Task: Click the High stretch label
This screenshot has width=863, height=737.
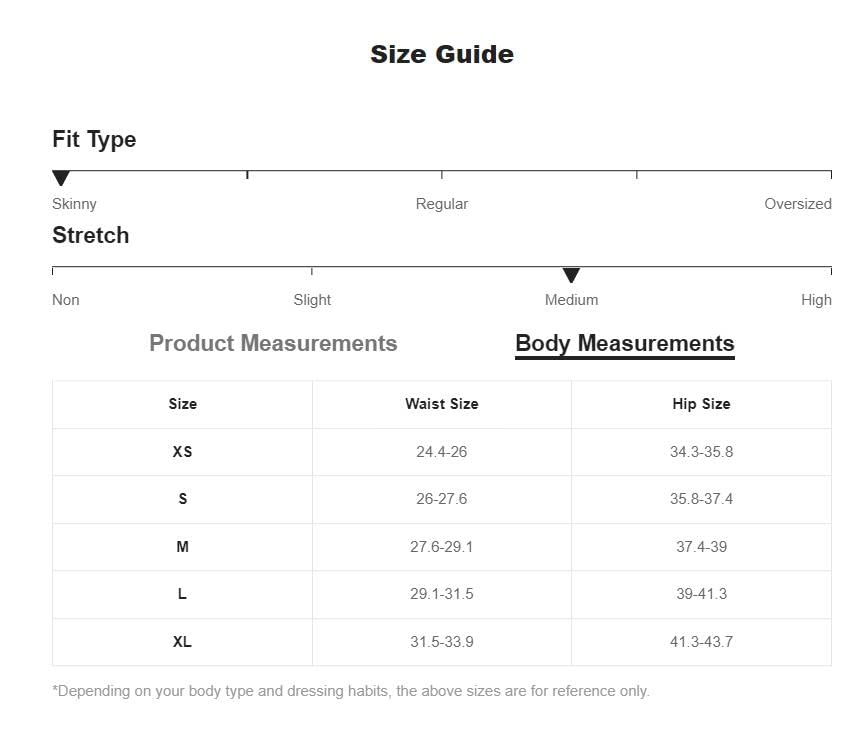Action: coord(816,300)
